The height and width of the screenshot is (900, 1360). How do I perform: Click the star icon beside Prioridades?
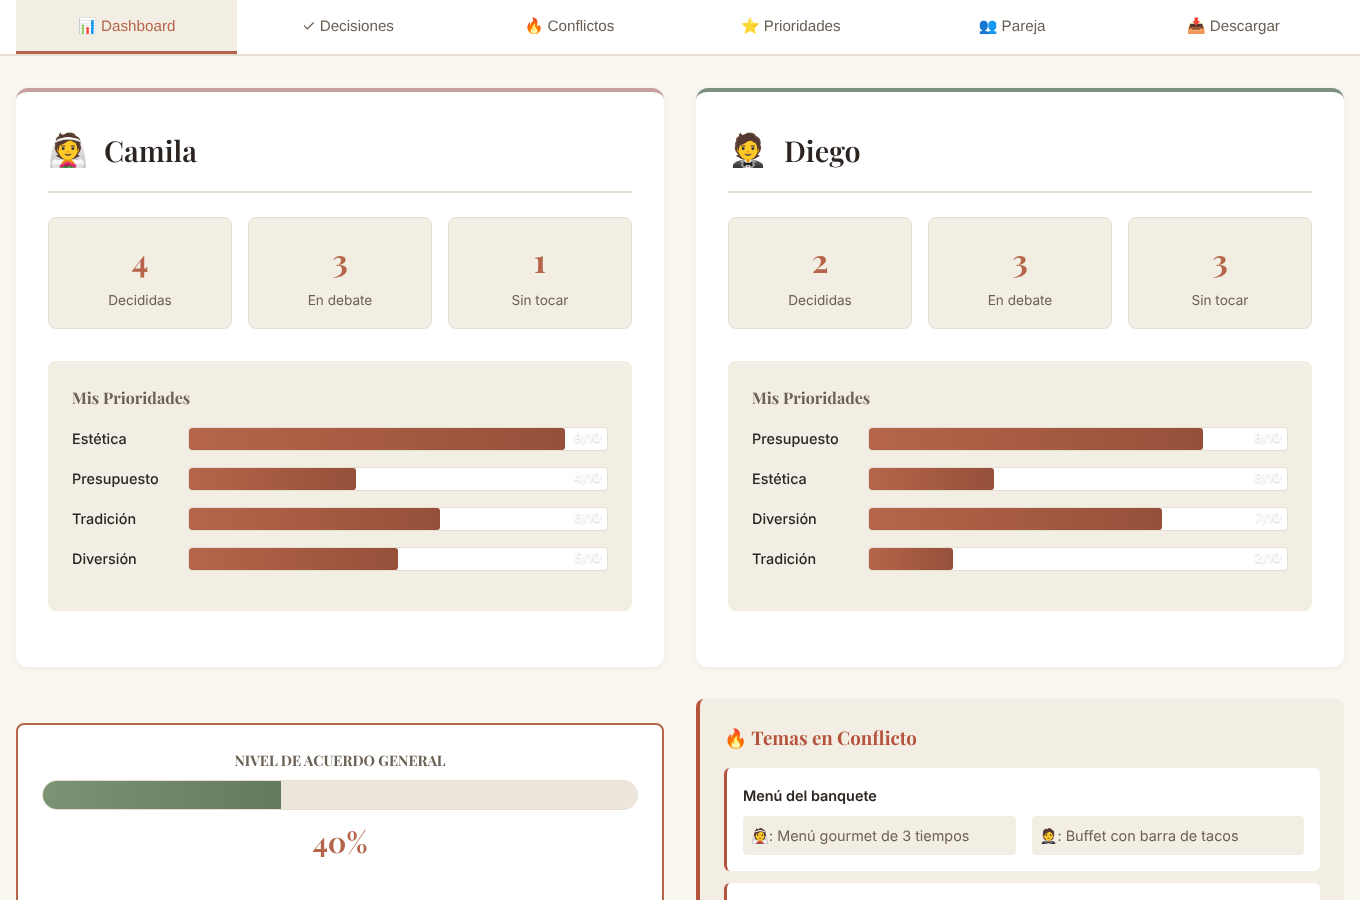click(x=750, y=26)
